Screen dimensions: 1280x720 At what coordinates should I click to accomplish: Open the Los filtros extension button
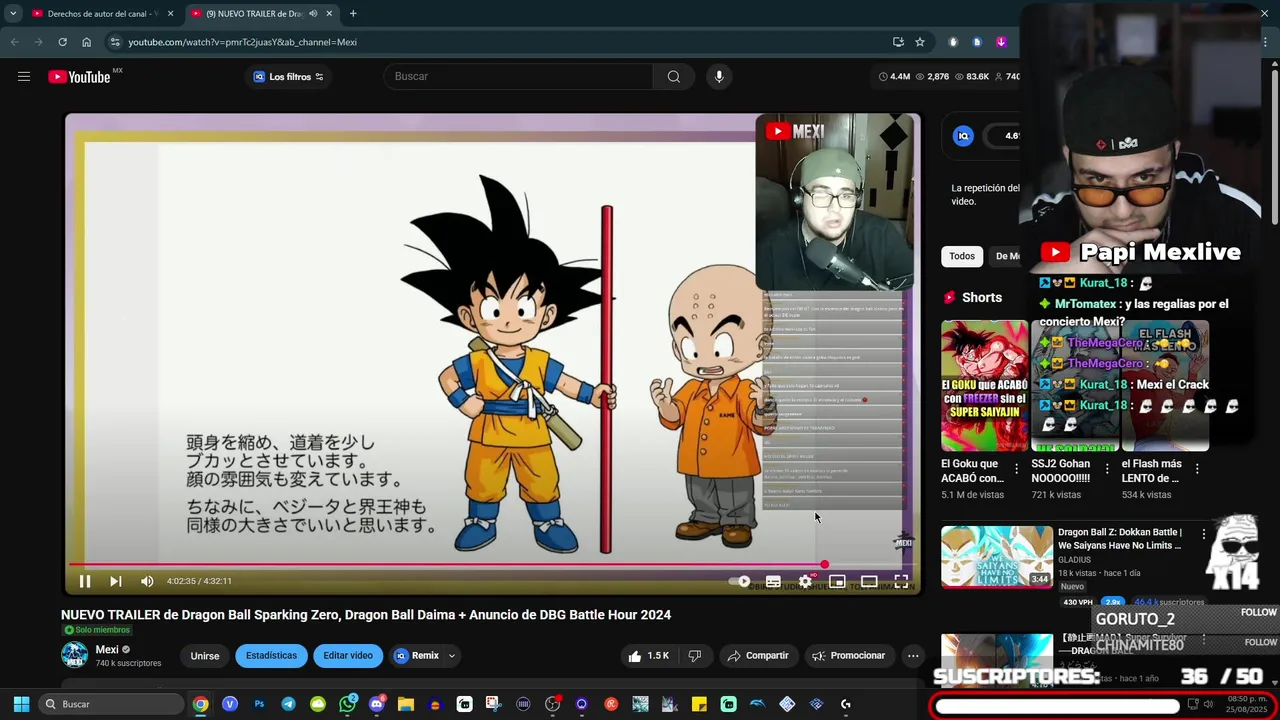point(289,77)
